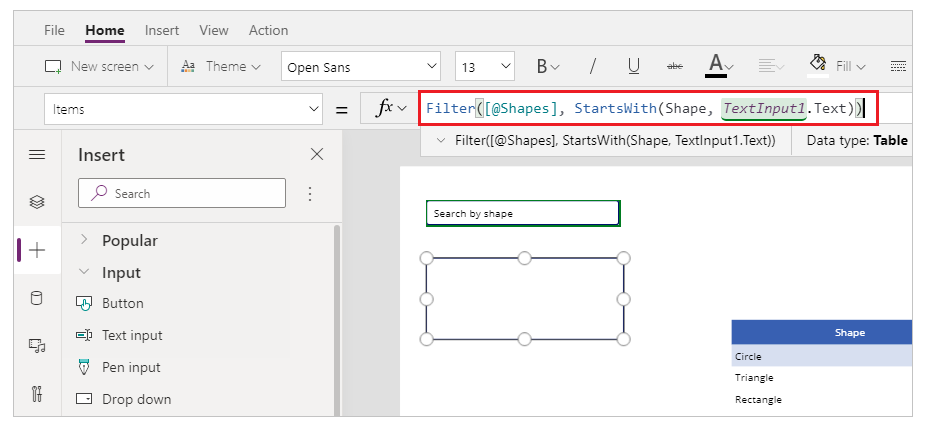Open the Fill color picker

coord(836,65)
